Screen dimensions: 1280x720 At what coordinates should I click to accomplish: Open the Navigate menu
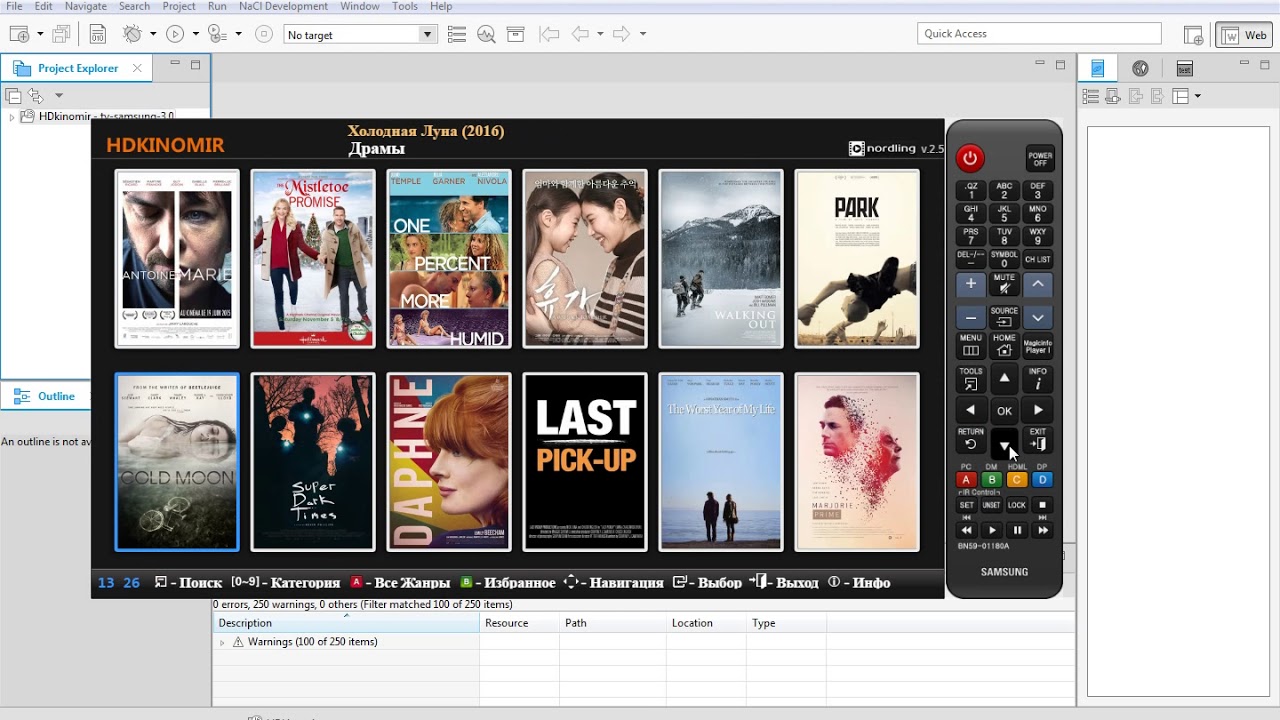86,6
